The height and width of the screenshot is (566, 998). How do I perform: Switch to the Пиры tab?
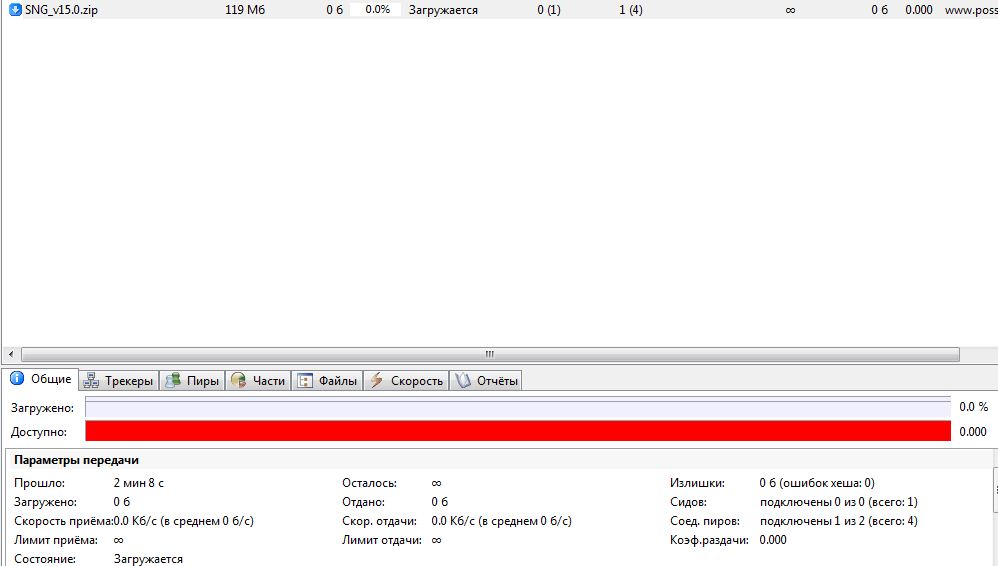(x=192, y=381)
